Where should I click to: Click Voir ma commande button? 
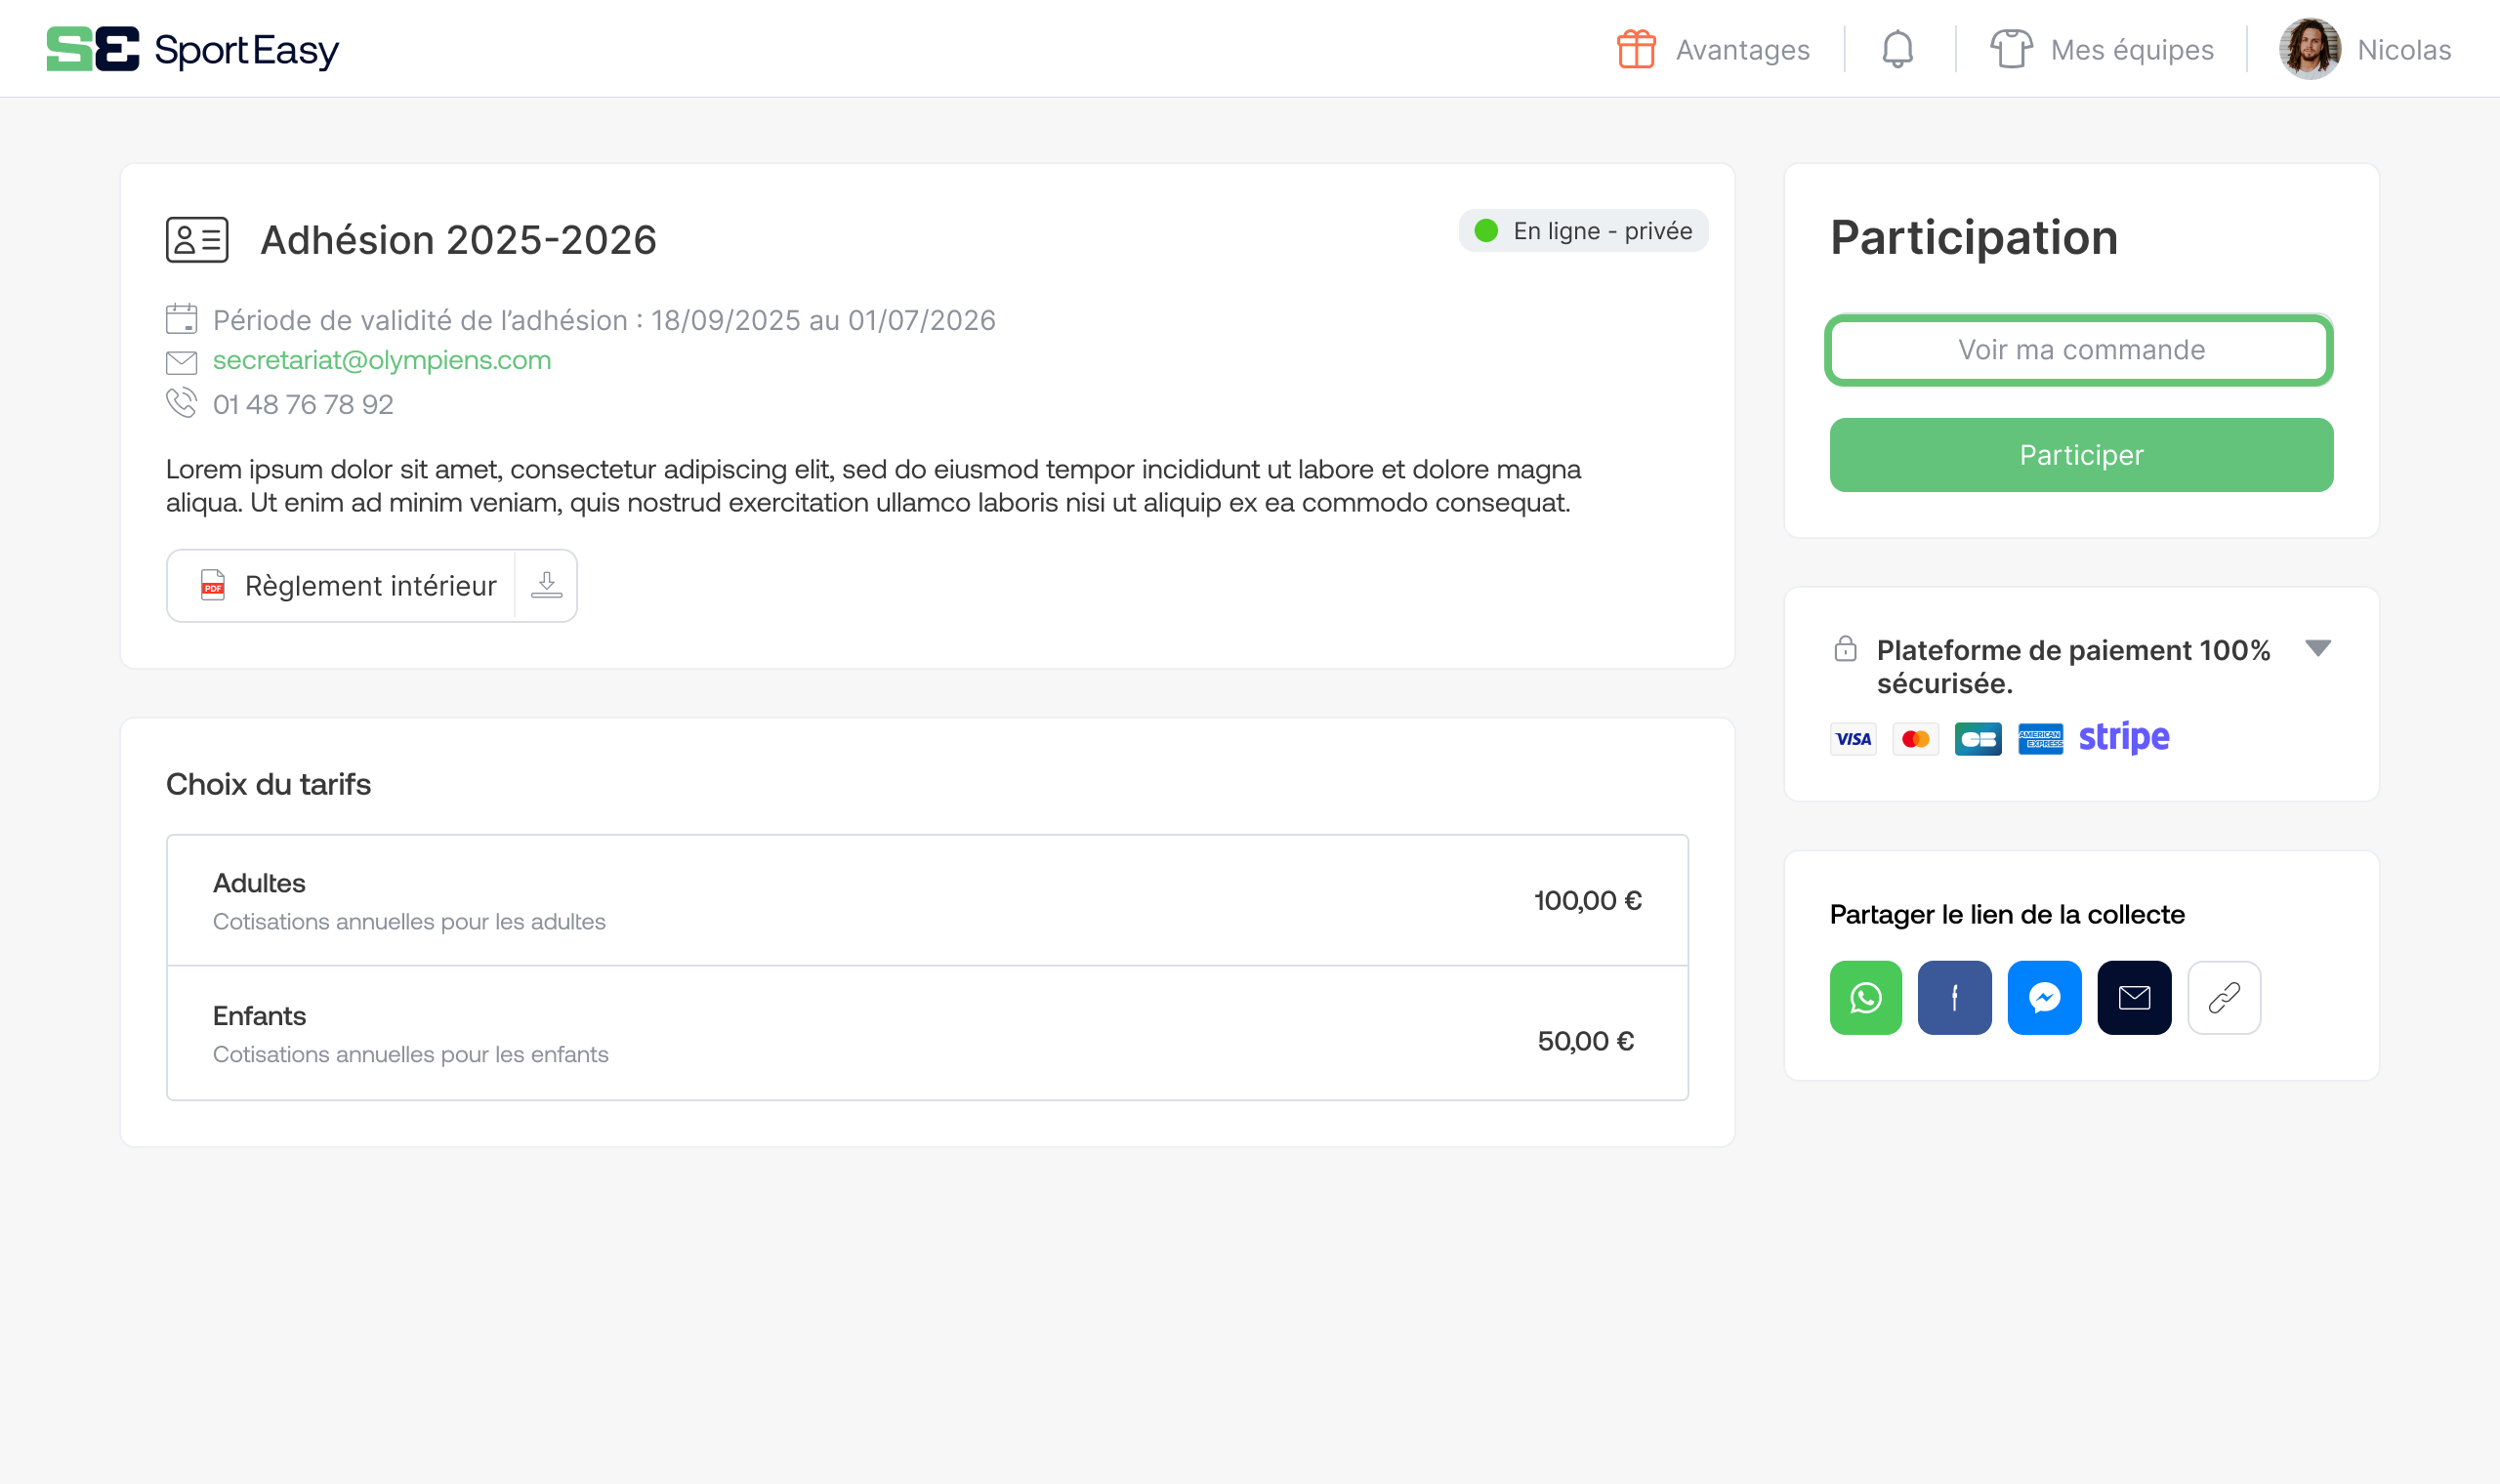2081,350
